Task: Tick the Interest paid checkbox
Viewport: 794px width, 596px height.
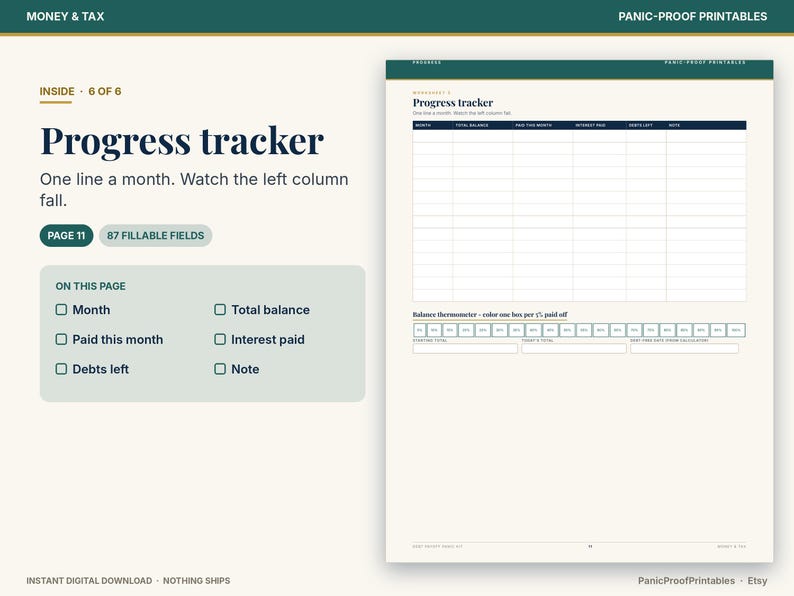Action: [x=220, y=339]
